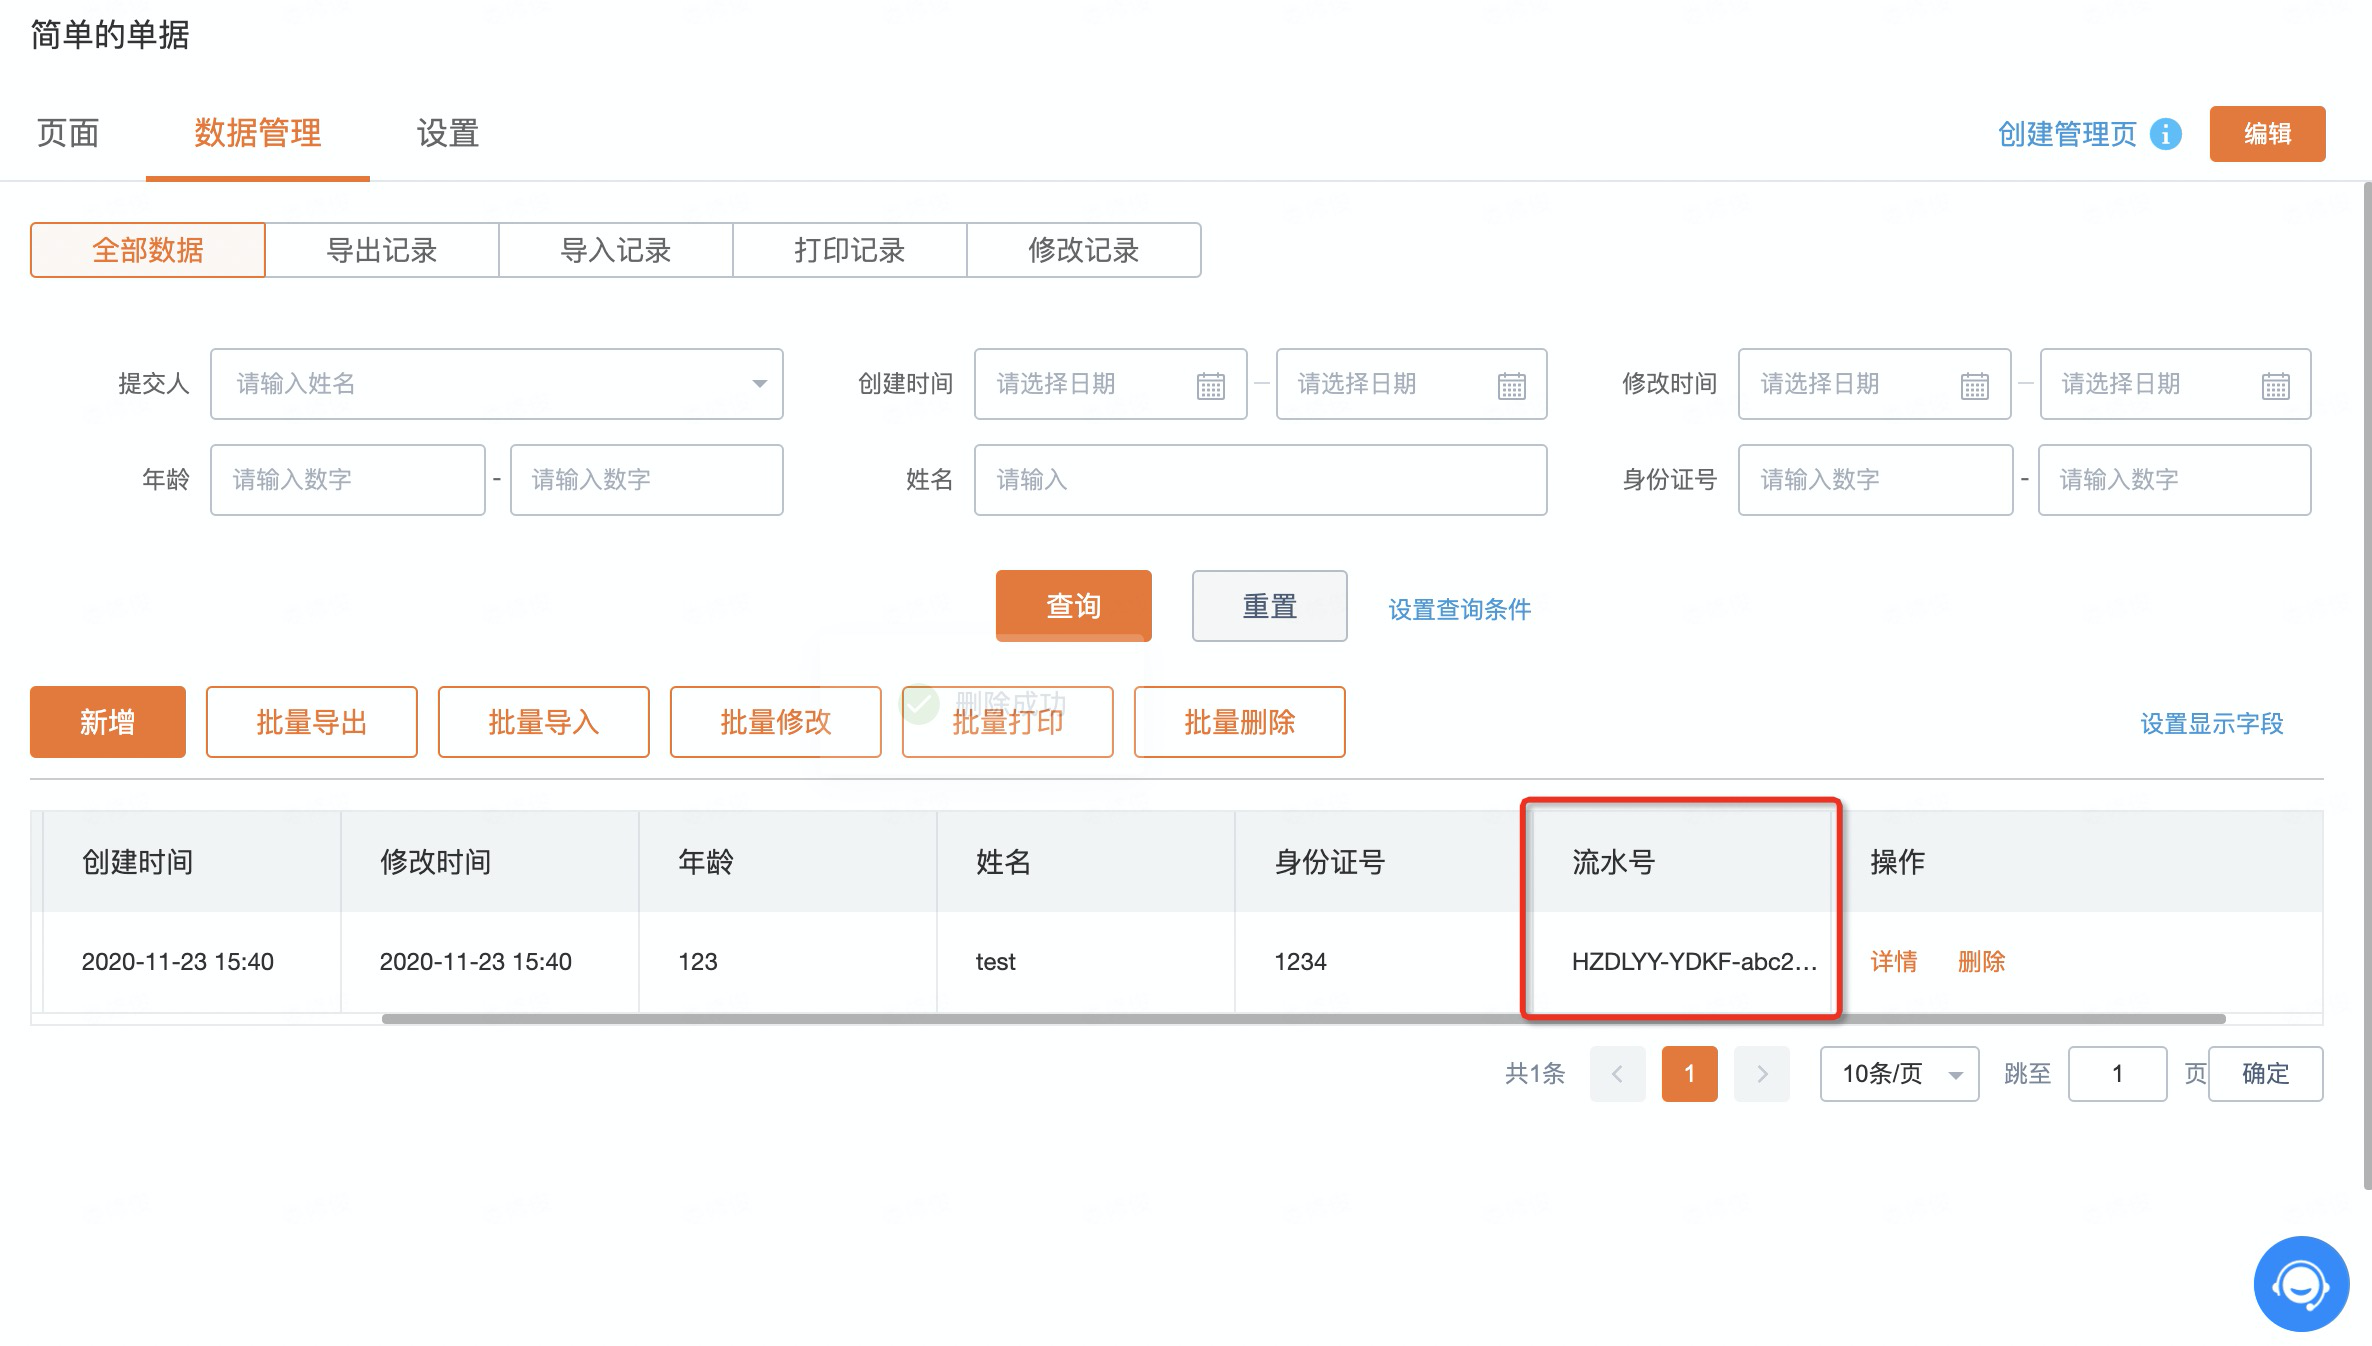Image resolution: width=2372 pixels, height=1346 pixels.
Task: Open the 设置显示字段 link
Action: tap(2212, 723)
